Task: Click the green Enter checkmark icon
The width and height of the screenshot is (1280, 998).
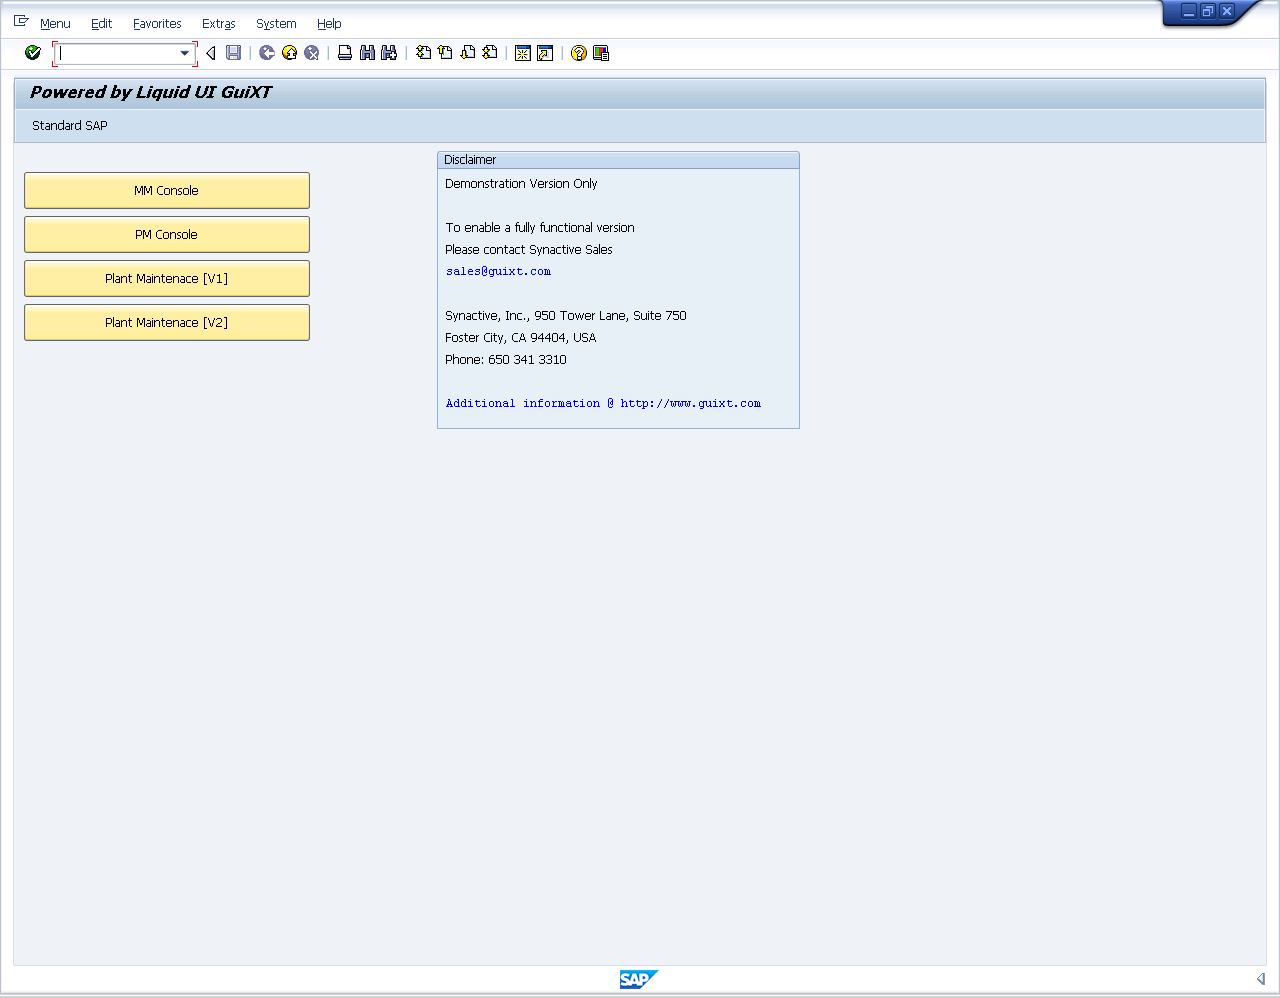Action: tap(33, 53)
